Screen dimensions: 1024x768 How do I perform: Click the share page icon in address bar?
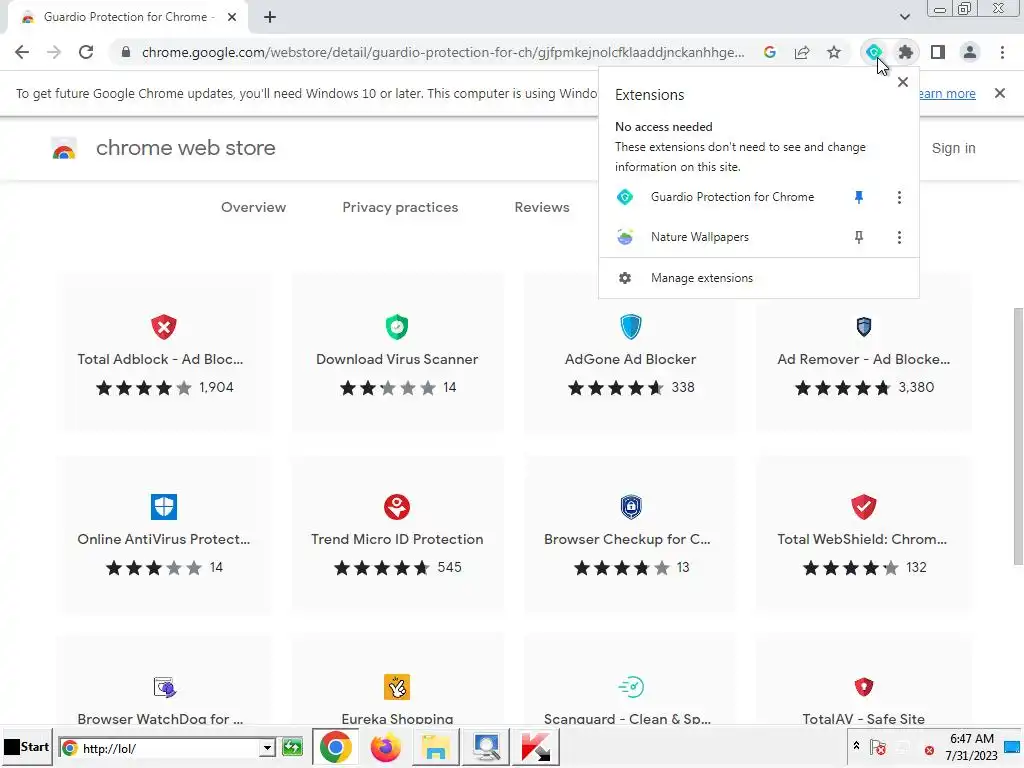(802, 52)
